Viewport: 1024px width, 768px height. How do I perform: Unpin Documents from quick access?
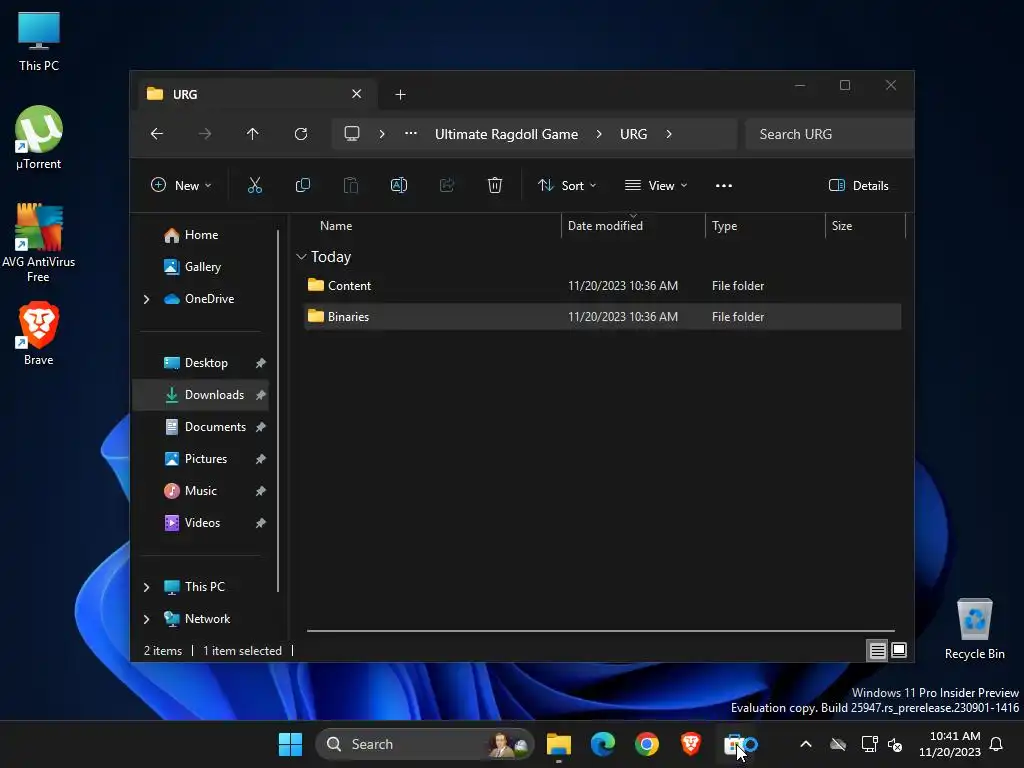[x=261, y=427]
